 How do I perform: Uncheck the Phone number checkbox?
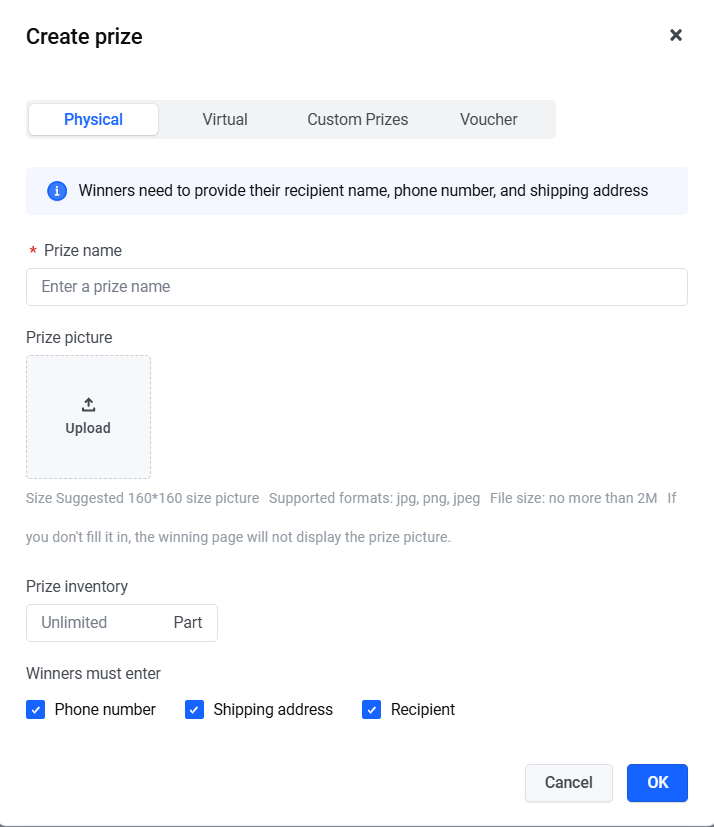(x=36, y=710)
